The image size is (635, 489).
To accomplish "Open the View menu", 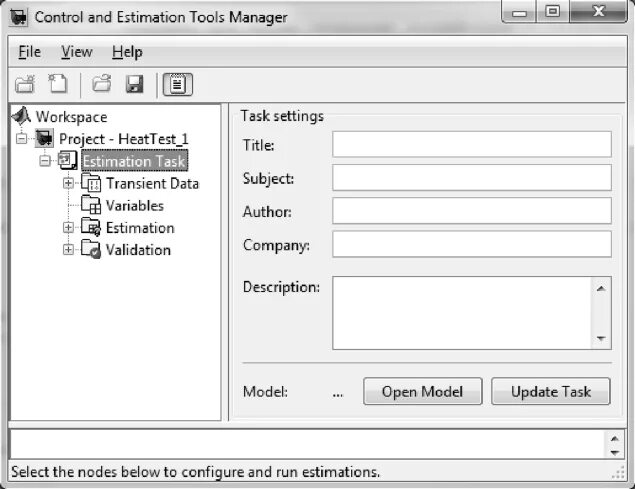I will click(77, 52).
